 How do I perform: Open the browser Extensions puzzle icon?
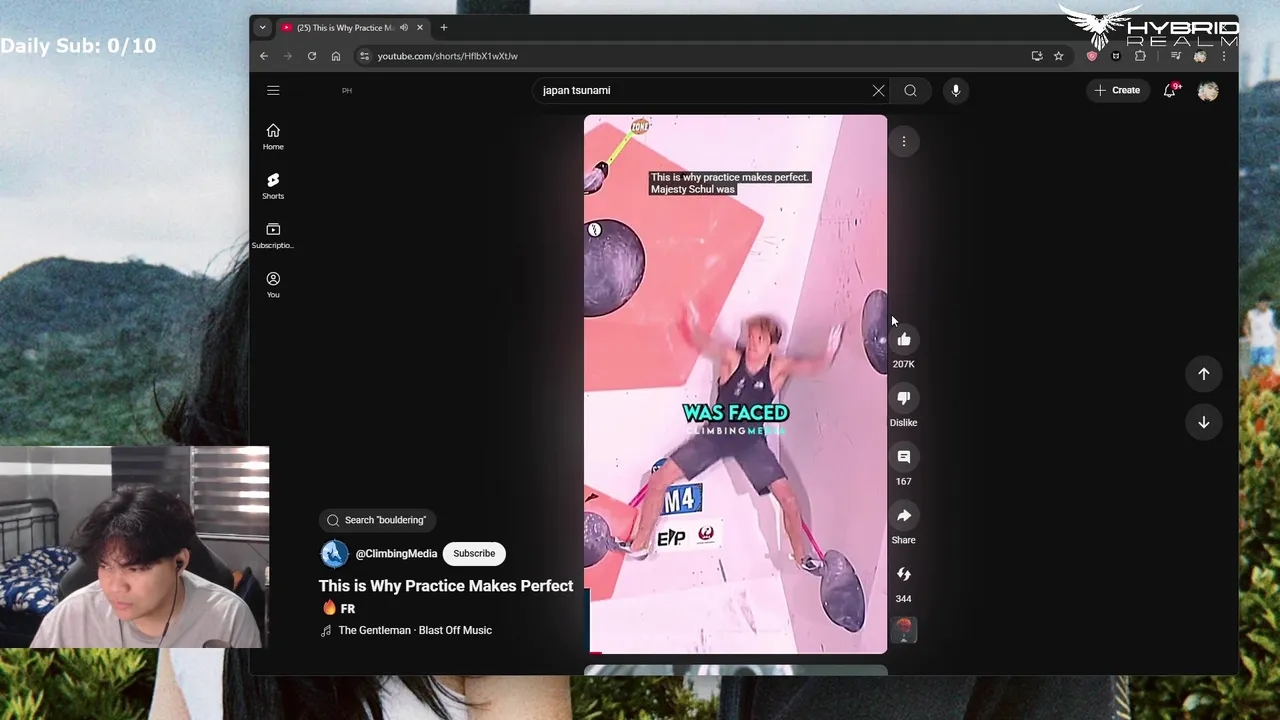click(1140, 56)
